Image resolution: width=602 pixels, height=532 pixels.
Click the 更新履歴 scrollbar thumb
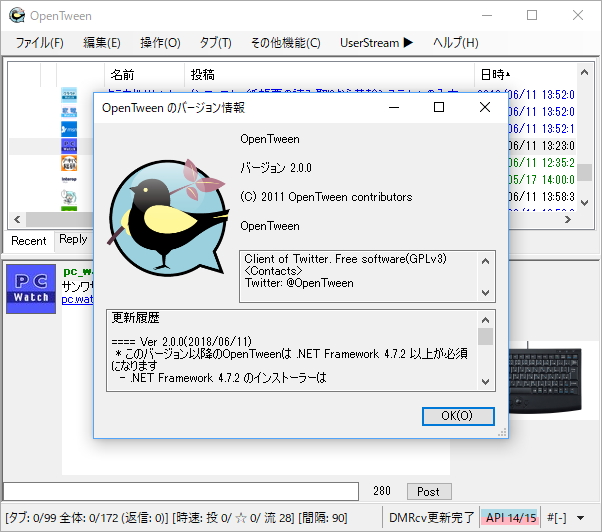(x=485, y=337)
